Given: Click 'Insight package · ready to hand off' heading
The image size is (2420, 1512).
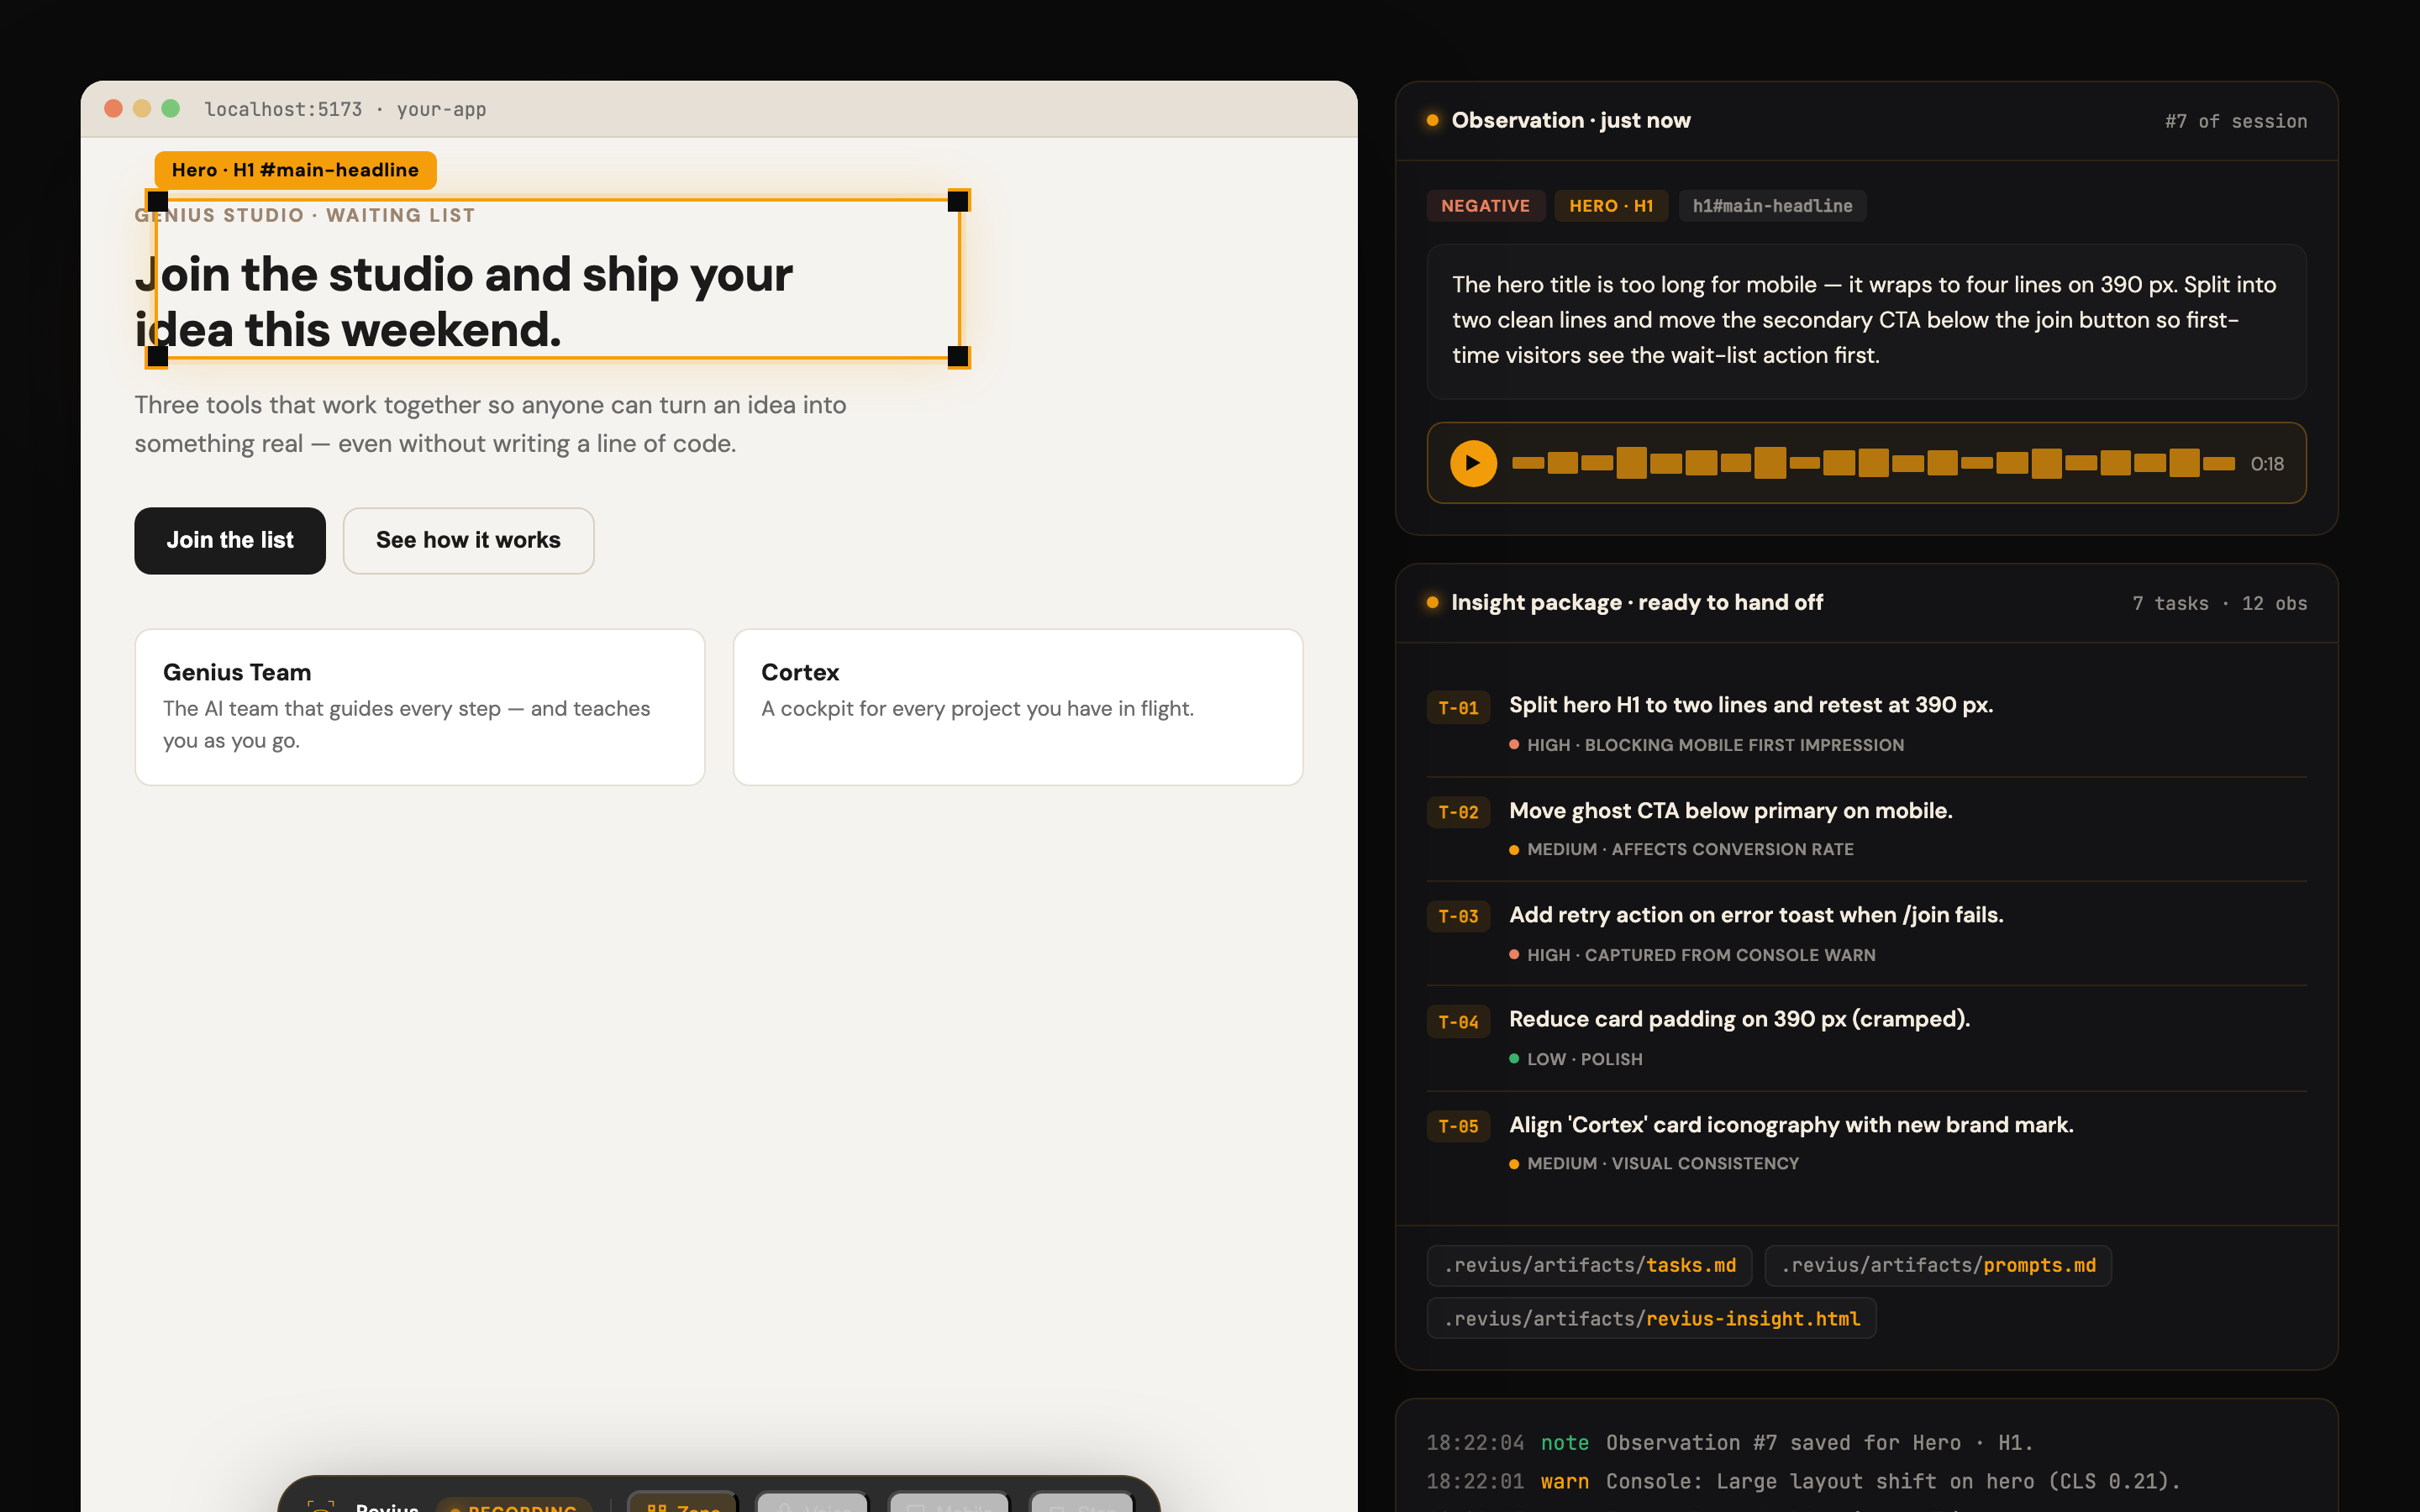Looking at the screenshot, I should click(1637, 602).
